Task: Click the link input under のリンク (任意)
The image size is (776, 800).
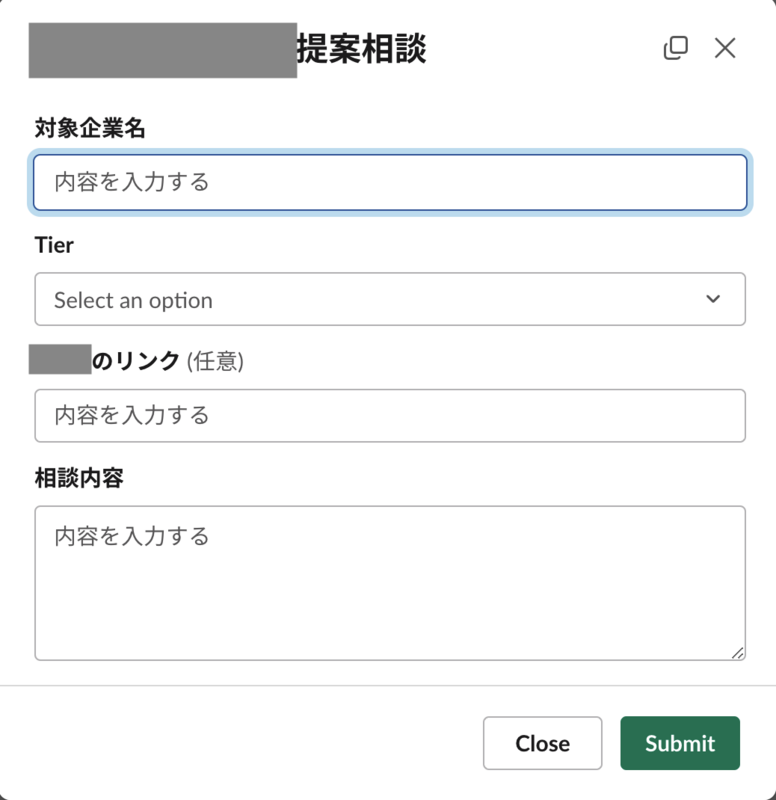Action: point(390,415)
